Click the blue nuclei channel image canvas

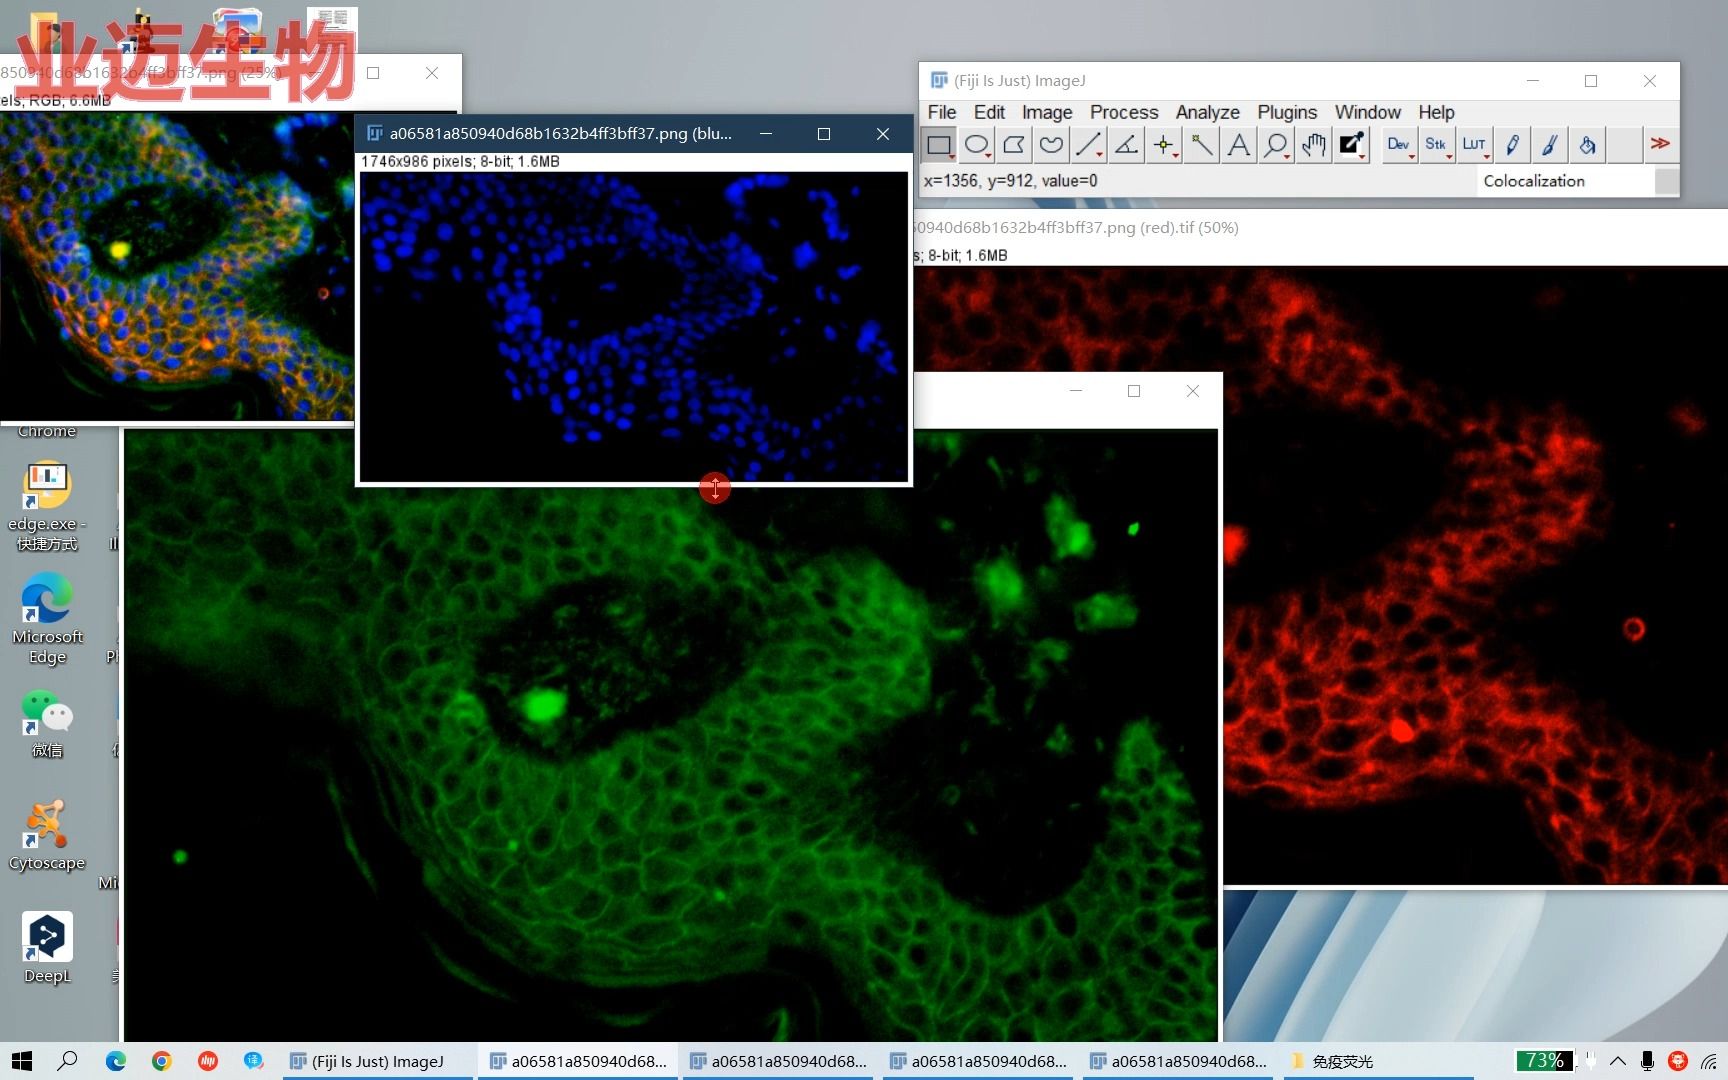click(x=633, y=326)
